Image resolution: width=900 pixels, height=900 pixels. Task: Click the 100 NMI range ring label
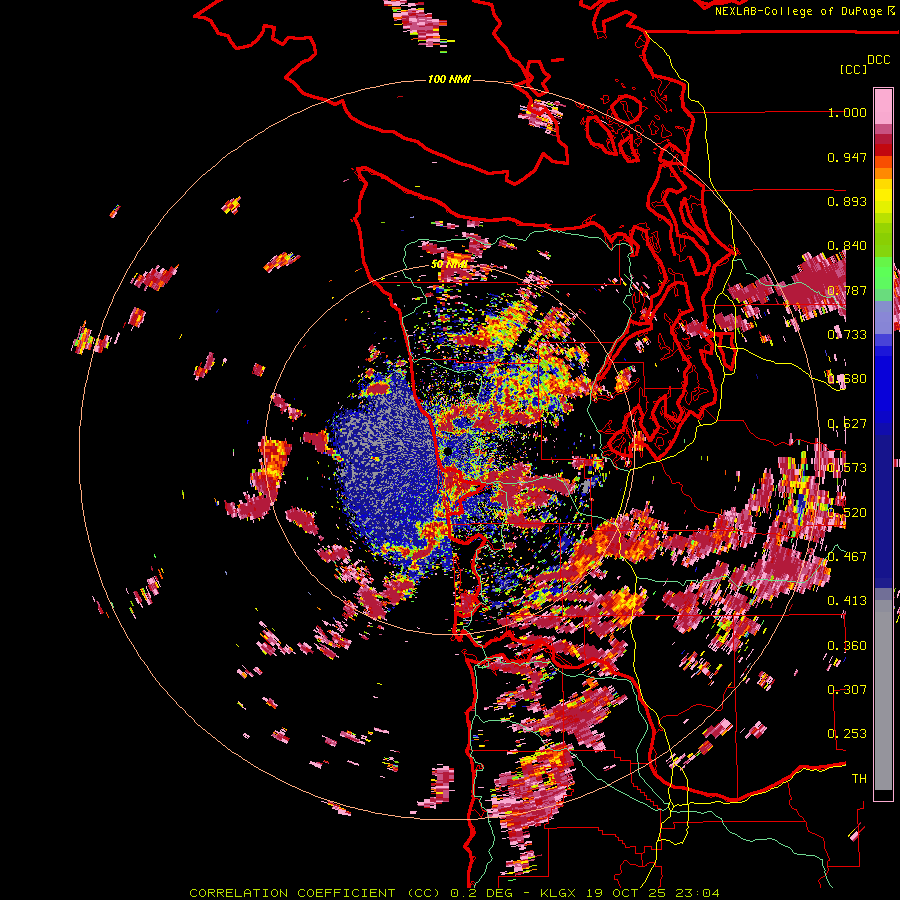(449, 79)
